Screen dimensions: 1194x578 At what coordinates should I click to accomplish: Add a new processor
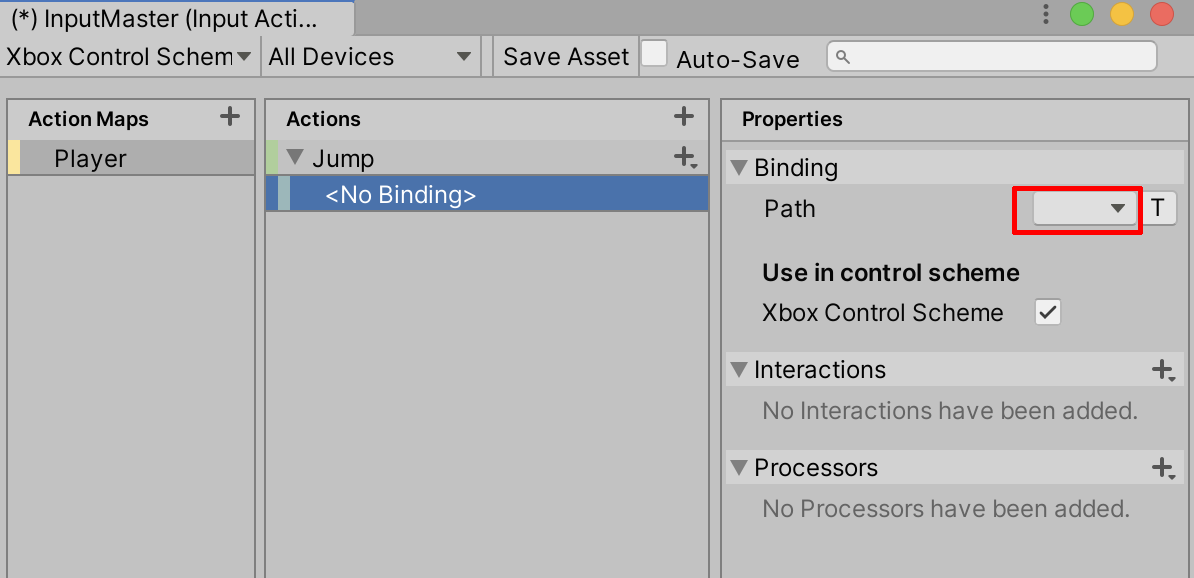coord(1163,468)
